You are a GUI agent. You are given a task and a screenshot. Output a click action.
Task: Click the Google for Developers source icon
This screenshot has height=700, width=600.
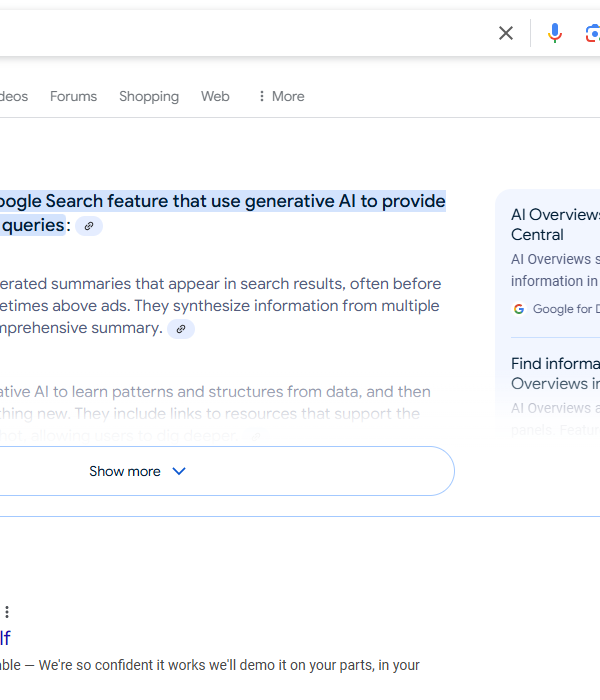519,309
